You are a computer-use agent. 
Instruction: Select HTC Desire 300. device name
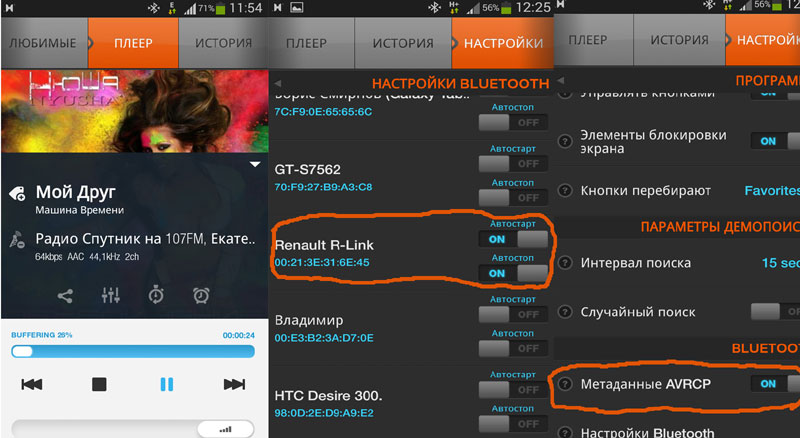tap(328, 396)
